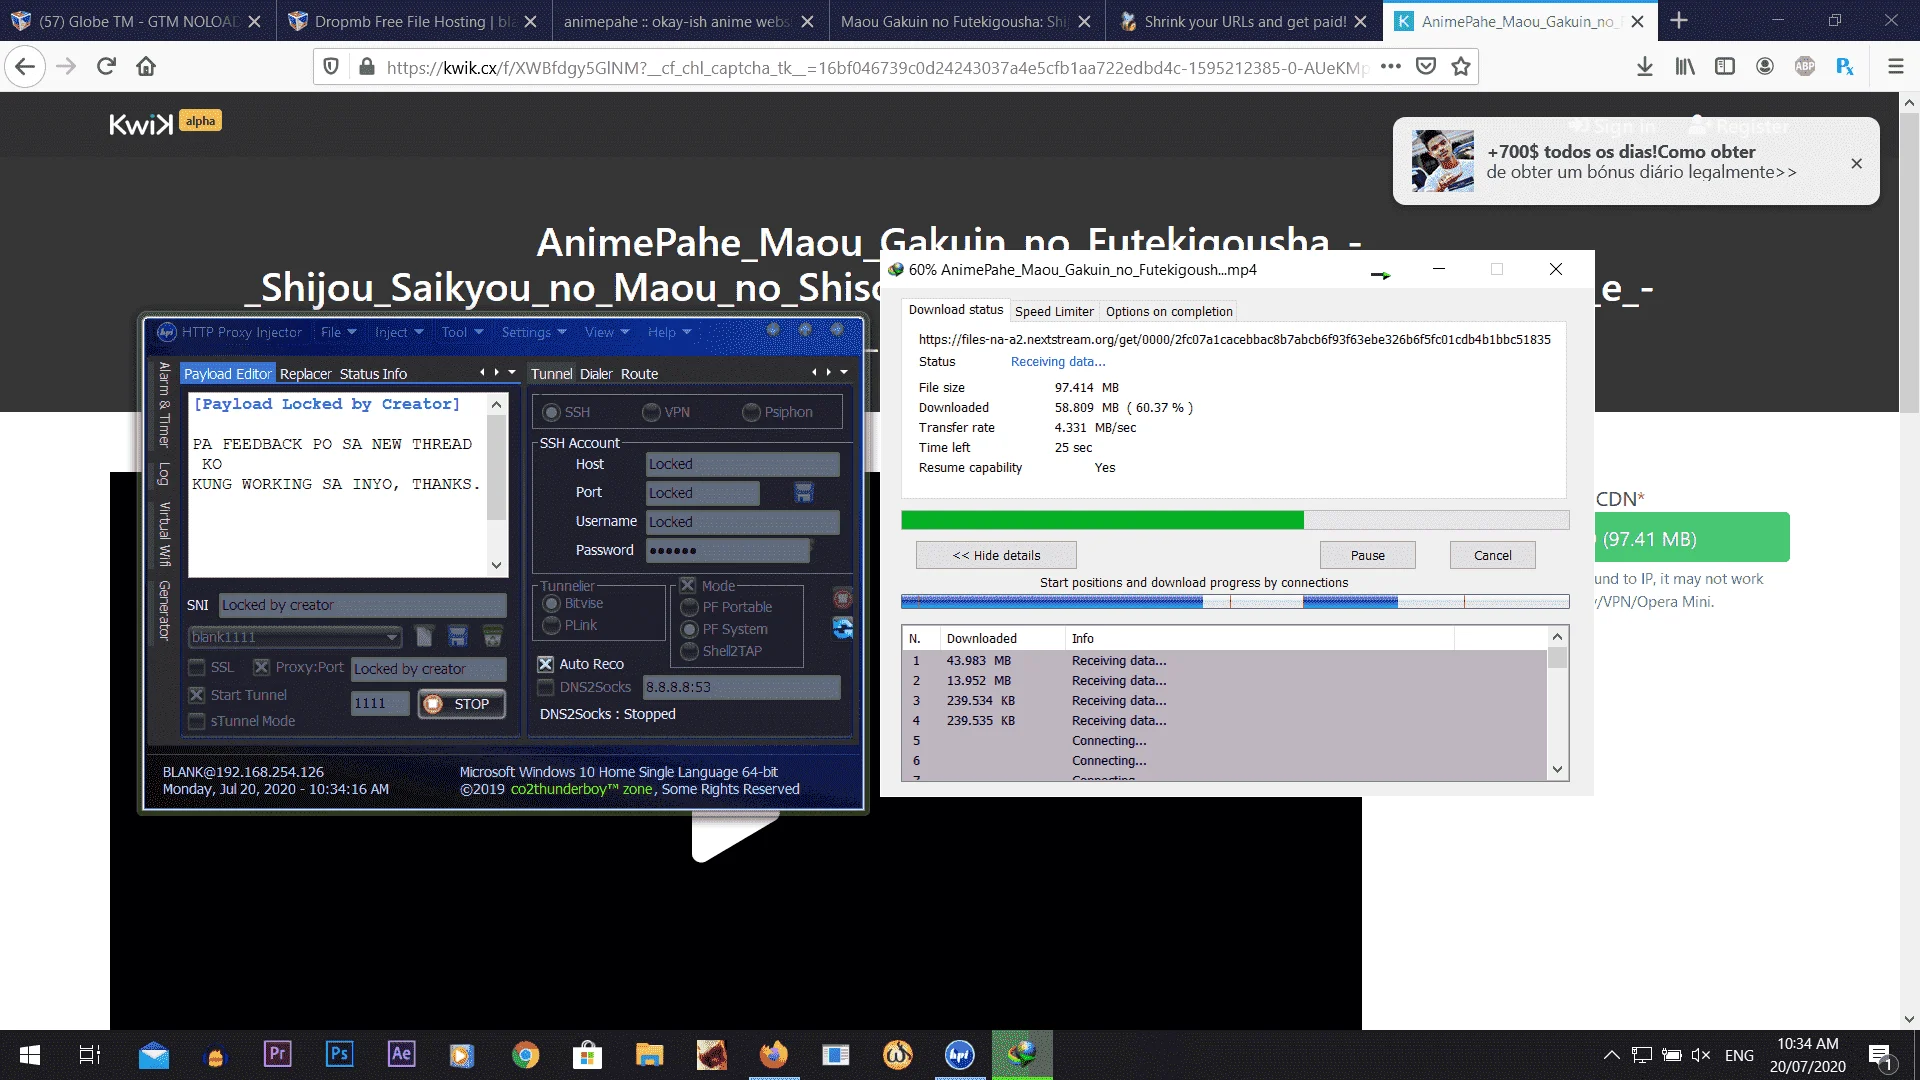Switch to the Status Info tab
This screenshot has width=1920, height=1080.
point(373,374)
